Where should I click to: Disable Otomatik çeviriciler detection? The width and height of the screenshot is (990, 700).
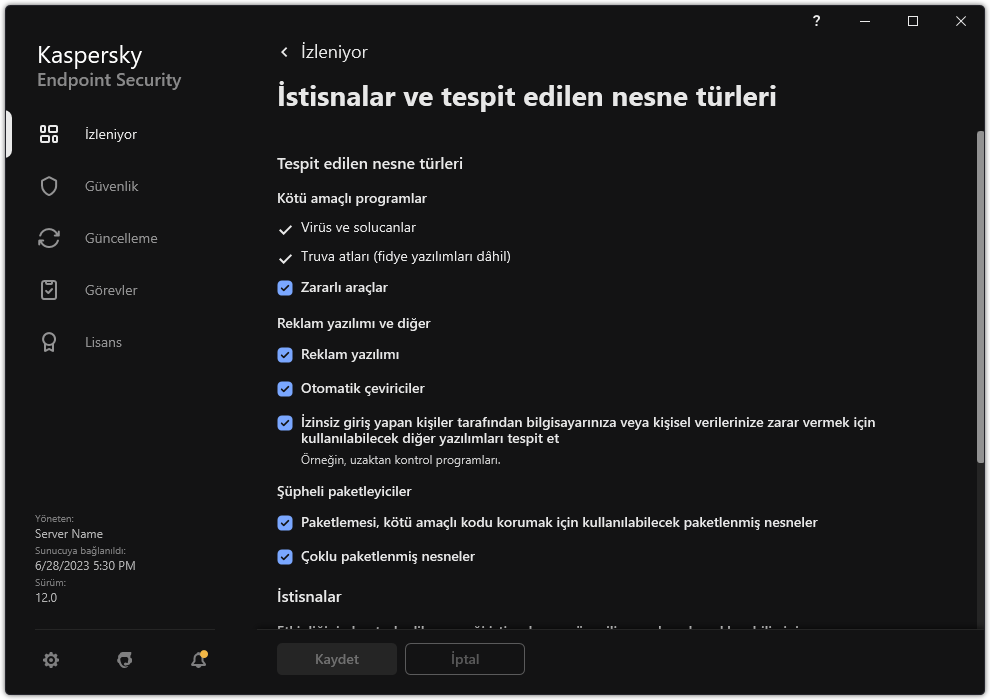[284, 388]
